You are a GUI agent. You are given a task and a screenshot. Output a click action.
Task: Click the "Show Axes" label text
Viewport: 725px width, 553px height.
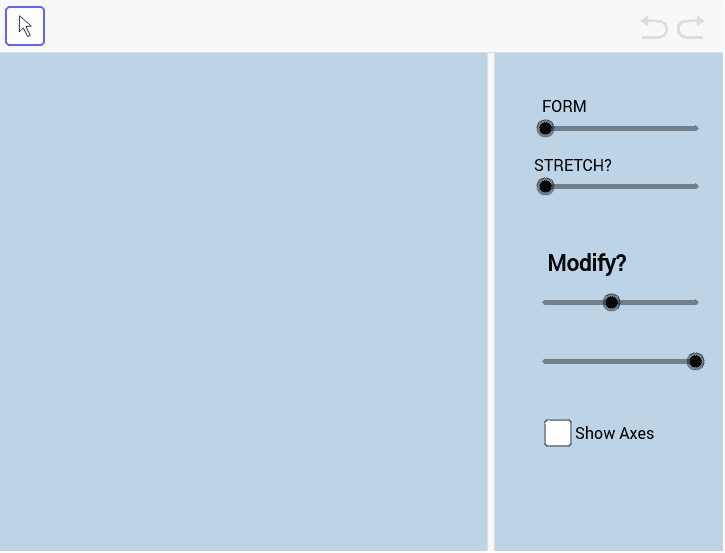614,433
